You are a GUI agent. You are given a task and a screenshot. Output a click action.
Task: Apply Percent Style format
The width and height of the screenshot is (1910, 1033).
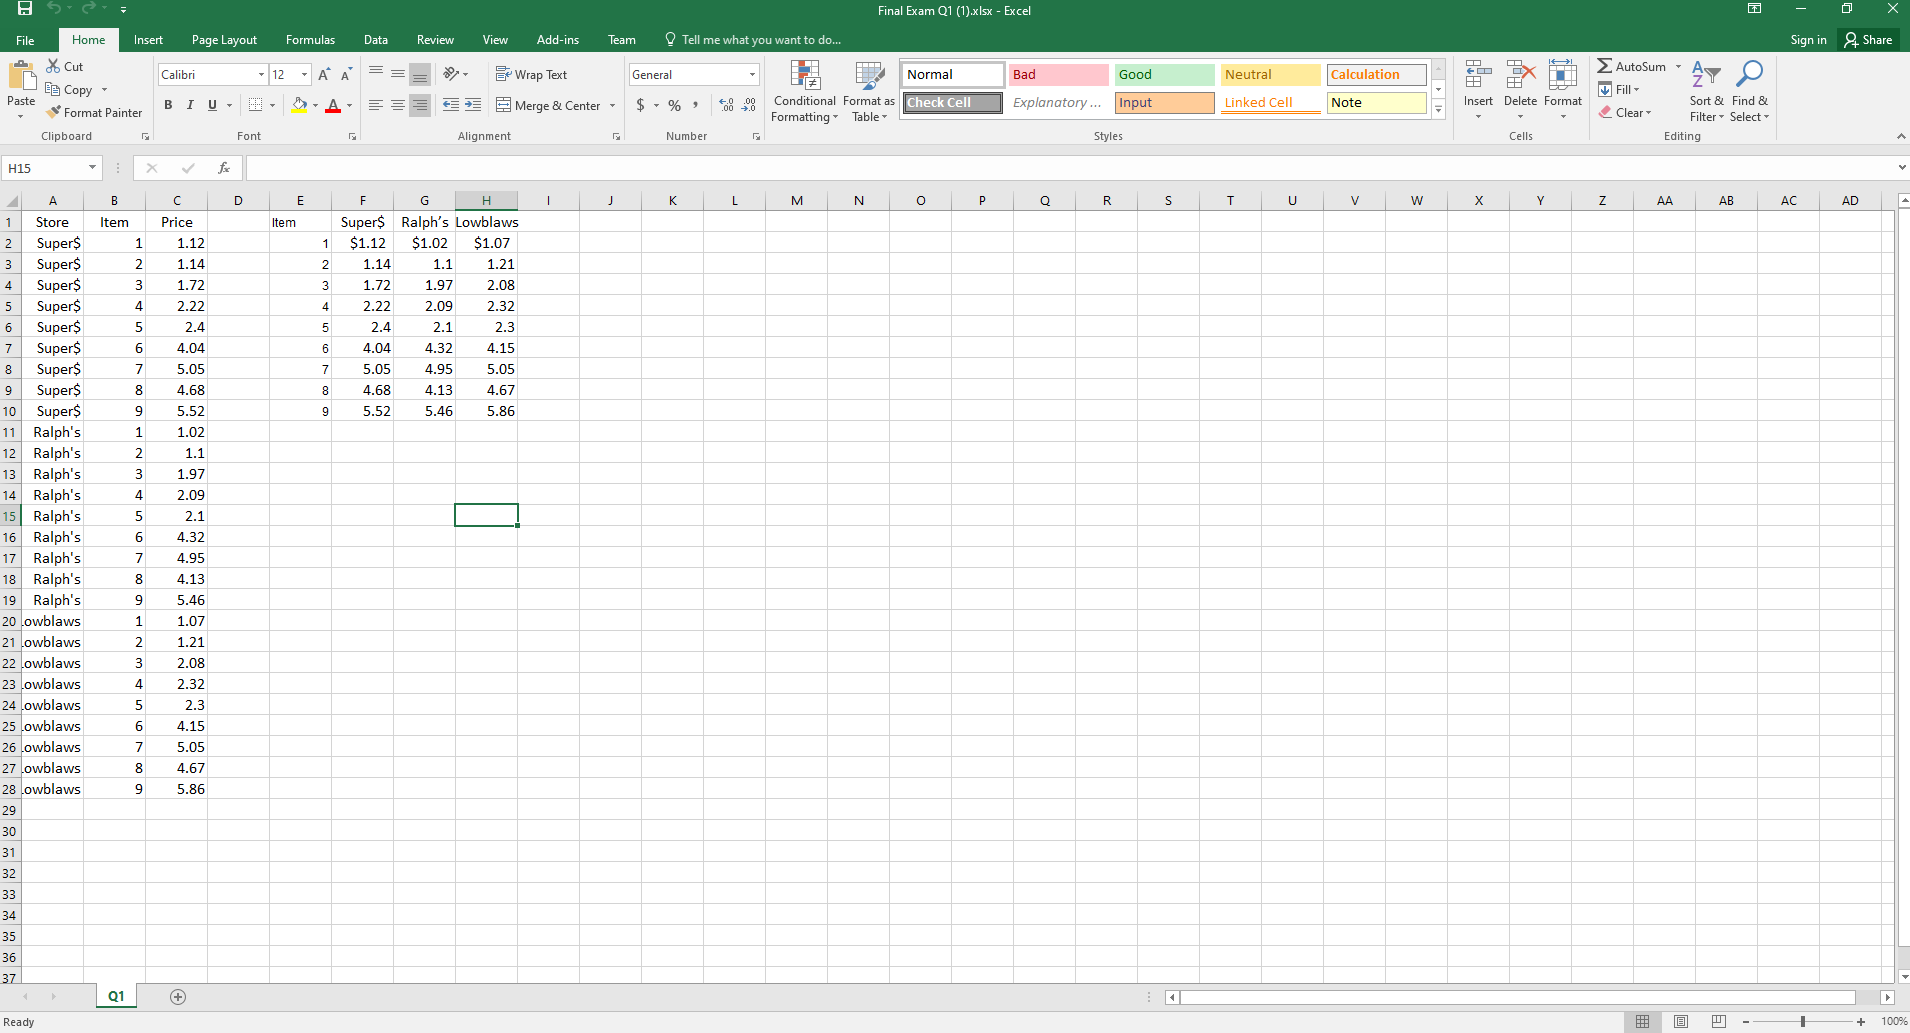coord(675,105)
